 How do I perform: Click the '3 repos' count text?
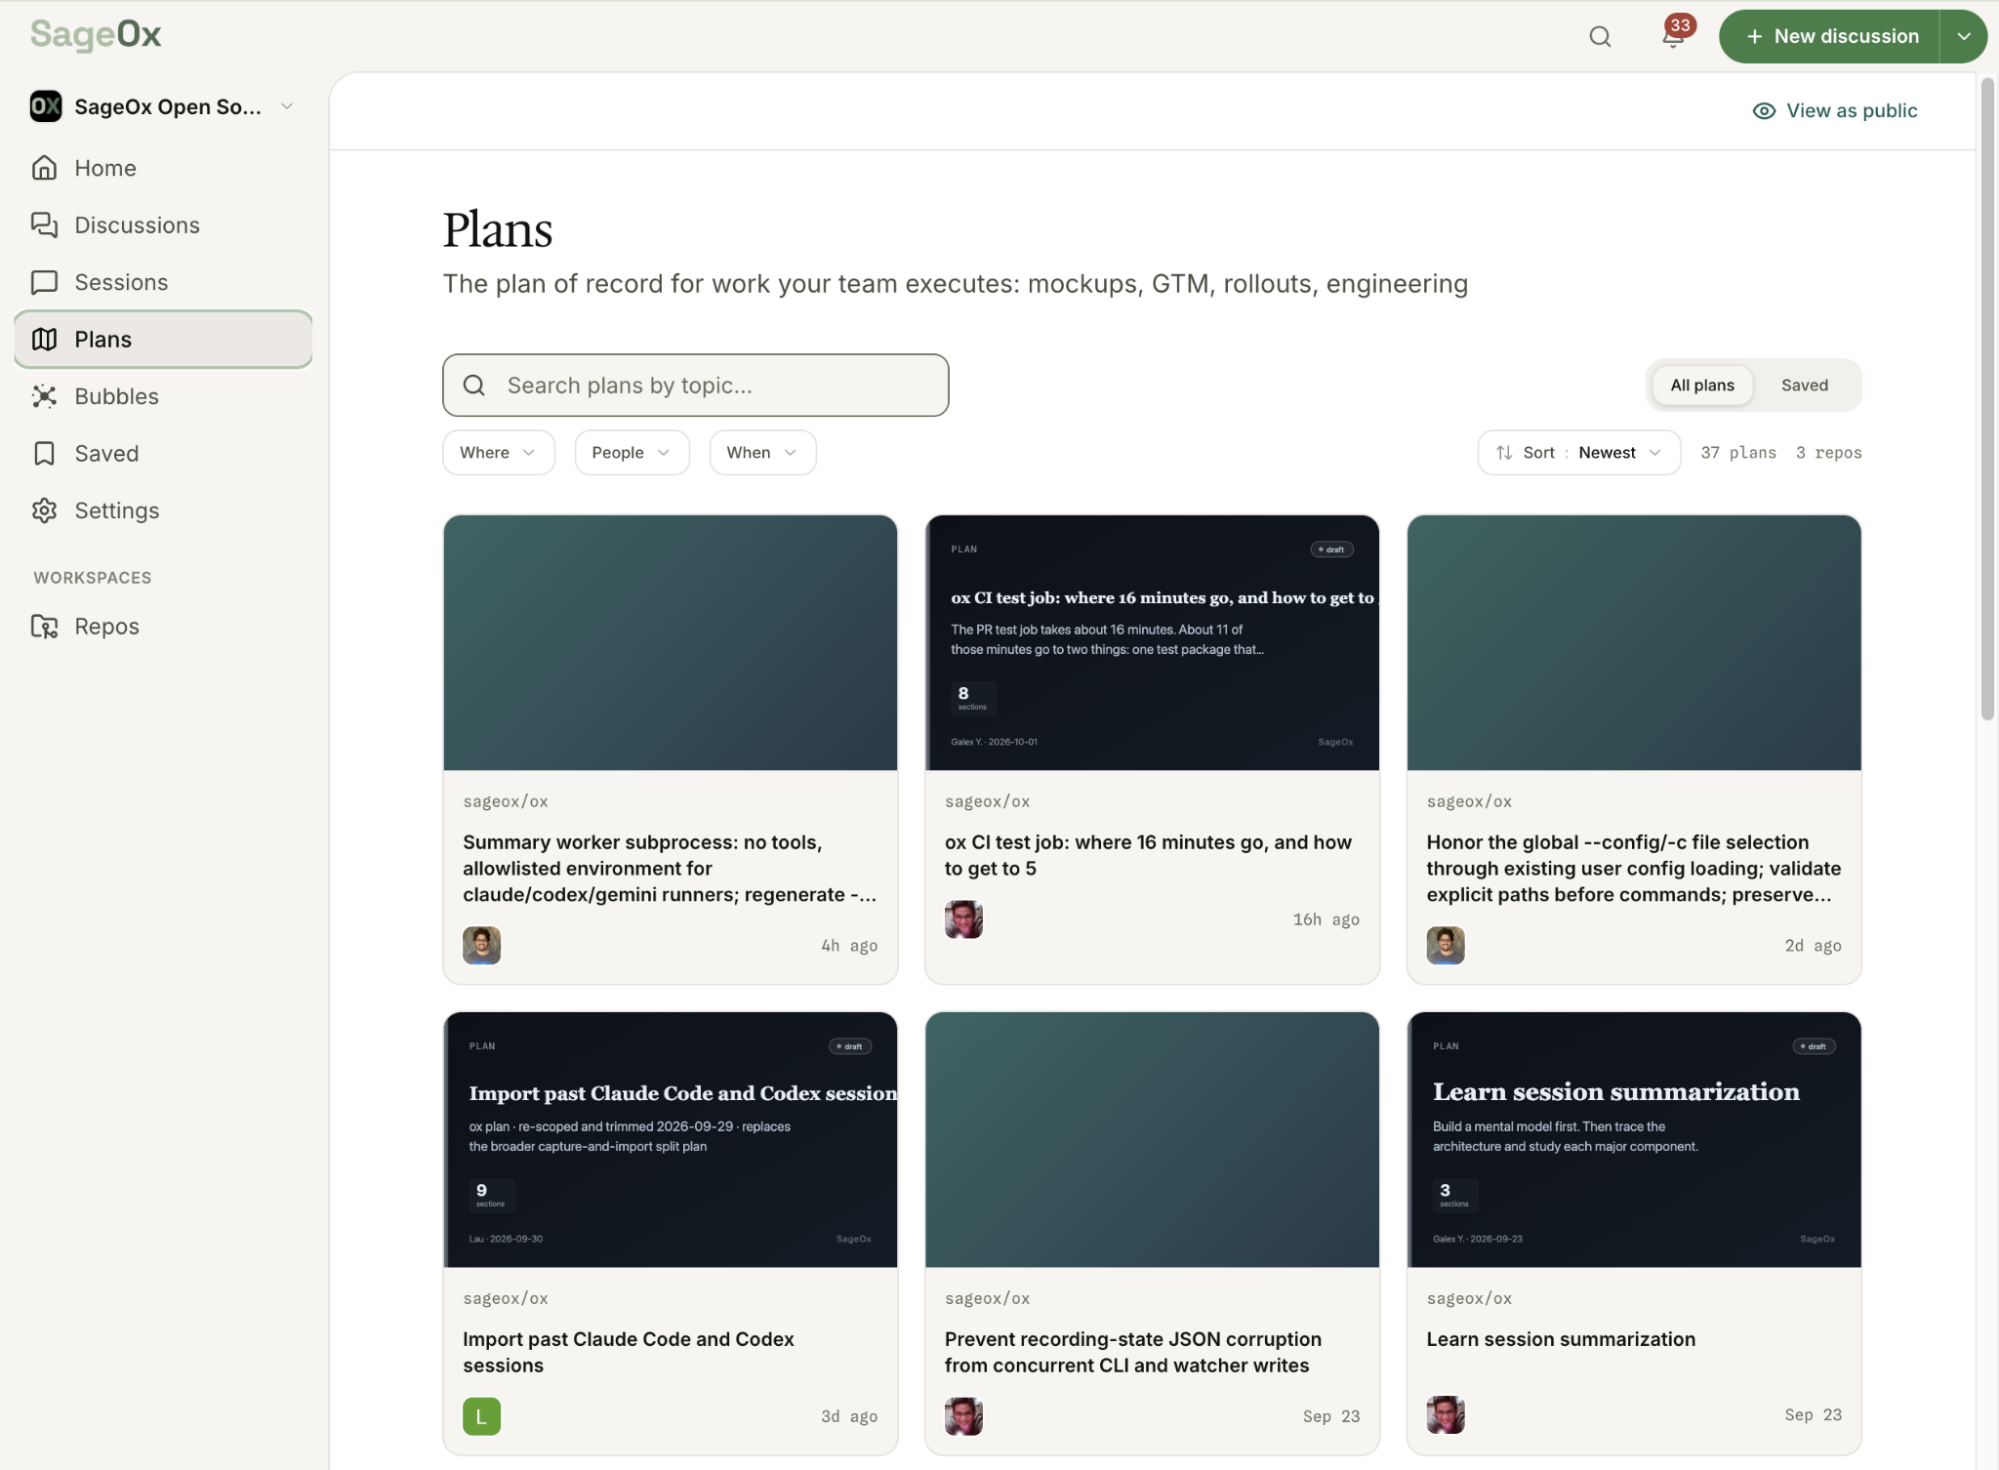pyautogui.click(x=1828, y=452)
